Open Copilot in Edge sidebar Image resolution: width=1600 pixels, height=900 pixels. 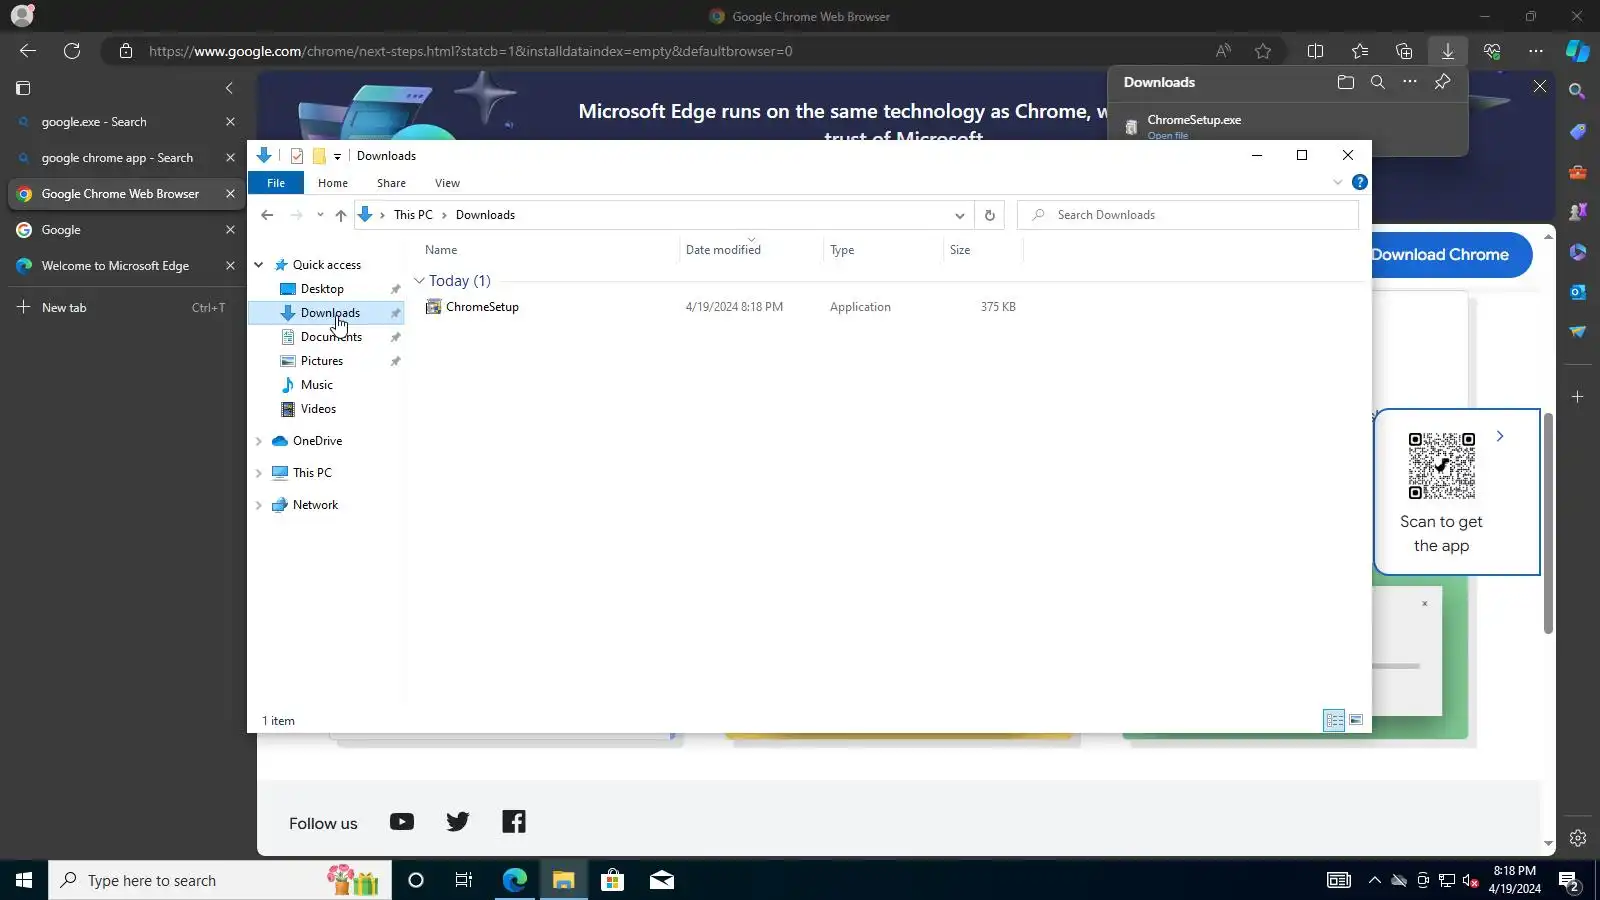(x=1578, y=51)
